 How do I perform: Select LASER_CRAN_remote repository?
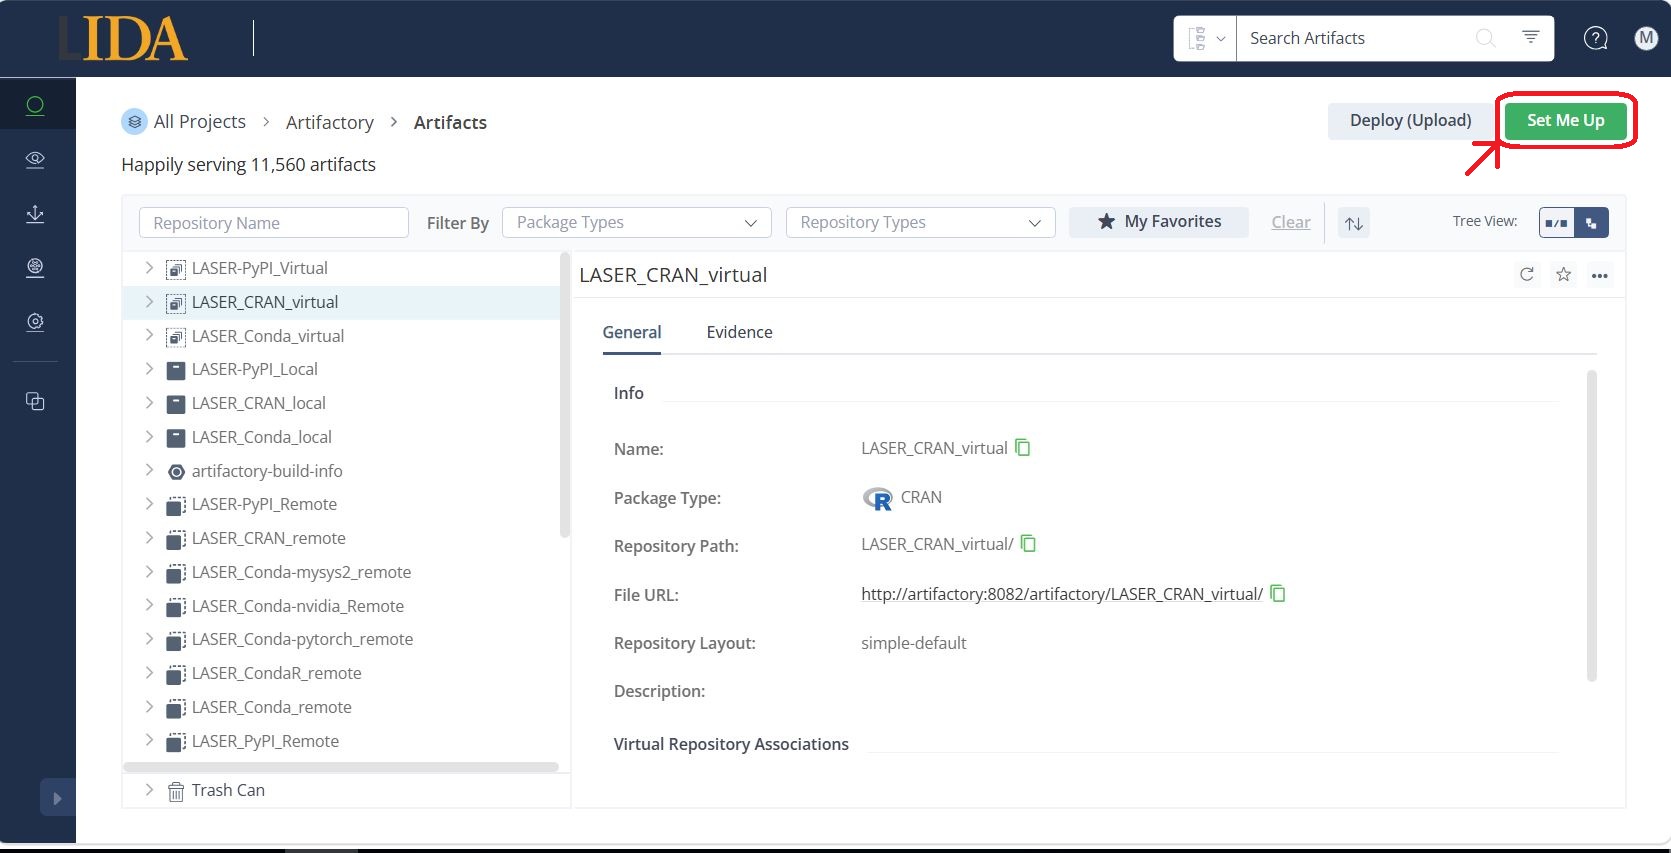coord(268,538)
